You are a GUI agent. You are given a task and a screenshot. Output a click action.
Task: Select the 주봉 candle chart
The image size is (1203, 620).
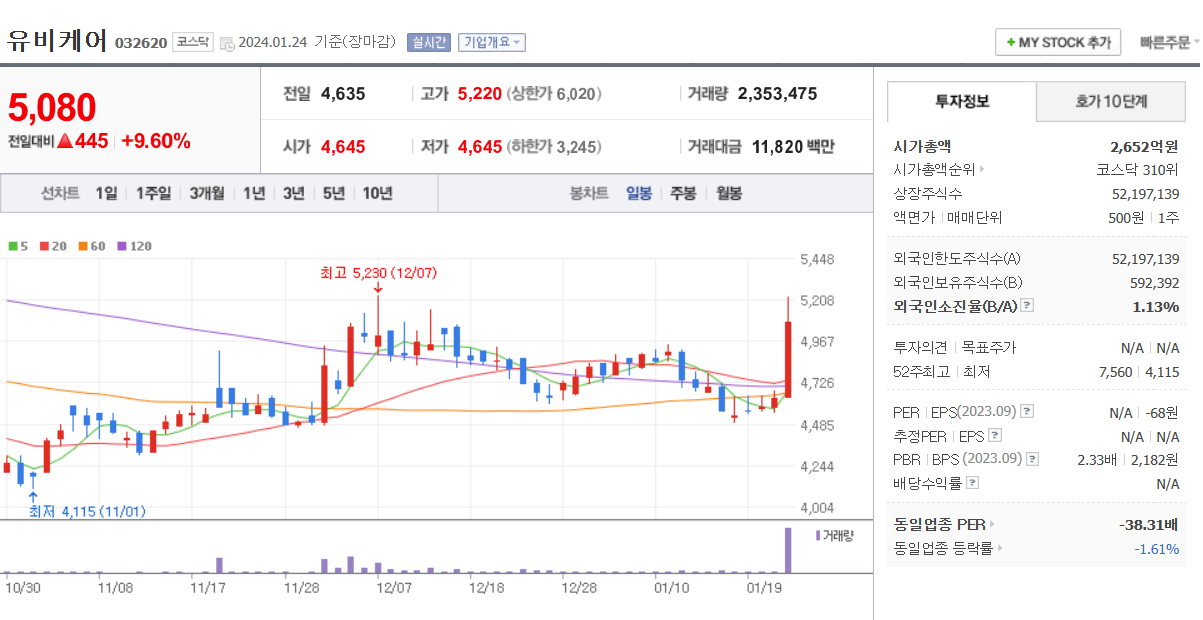(x=683, y=193)
